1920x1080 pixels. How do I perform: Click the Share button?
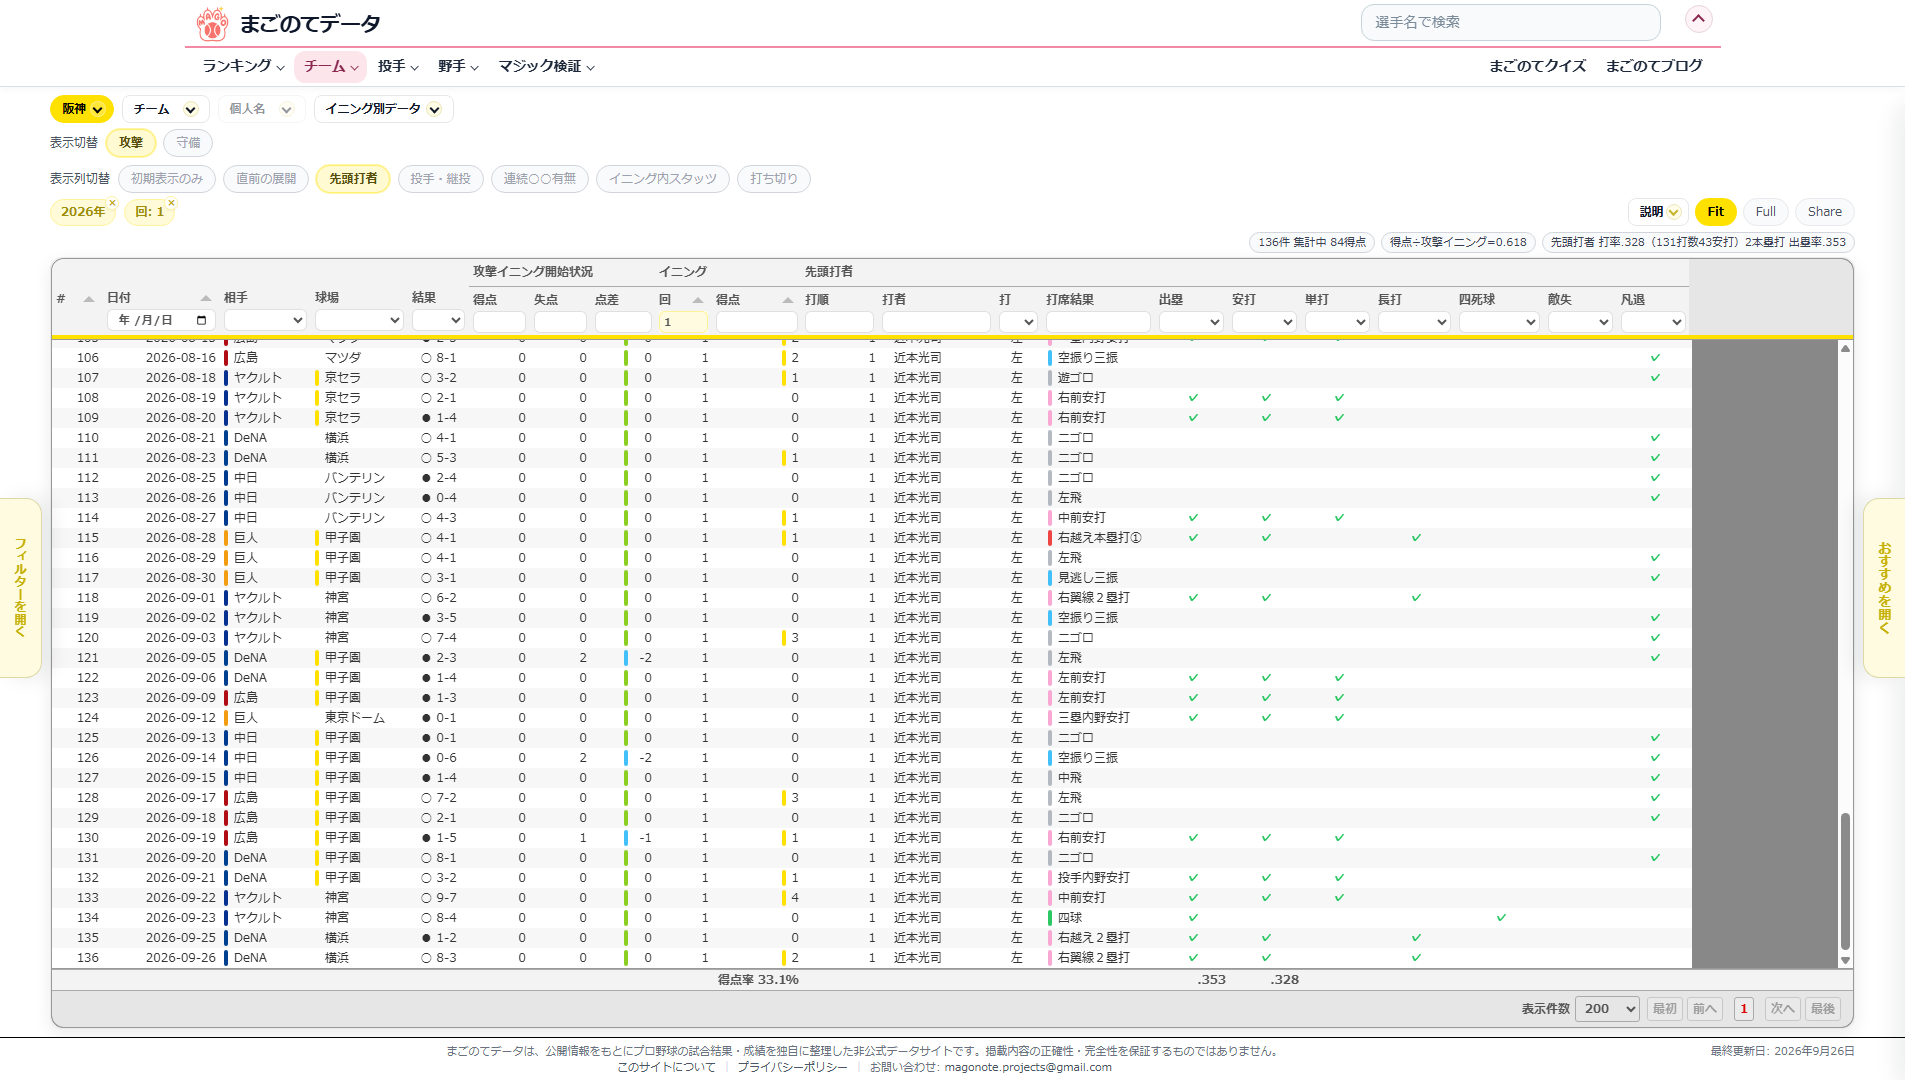pyautogui.click(x=1825, y=212)
